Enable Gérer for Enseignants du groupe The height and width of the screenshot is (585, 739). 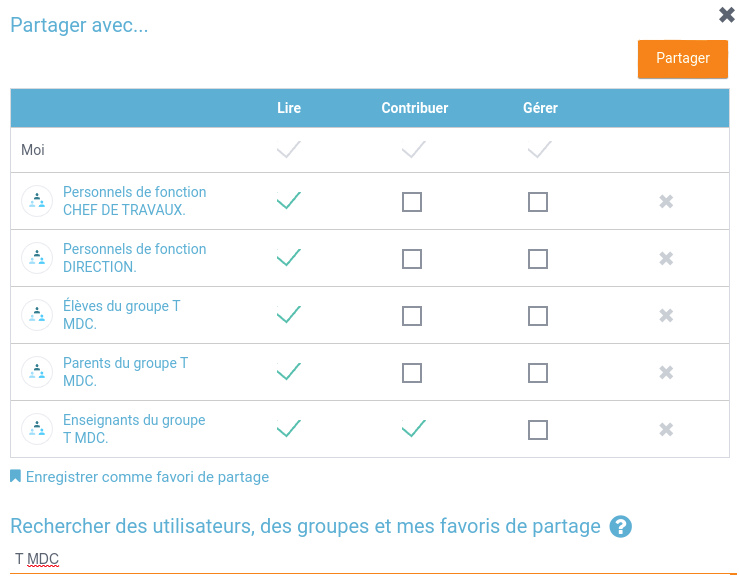coord(538,430)
